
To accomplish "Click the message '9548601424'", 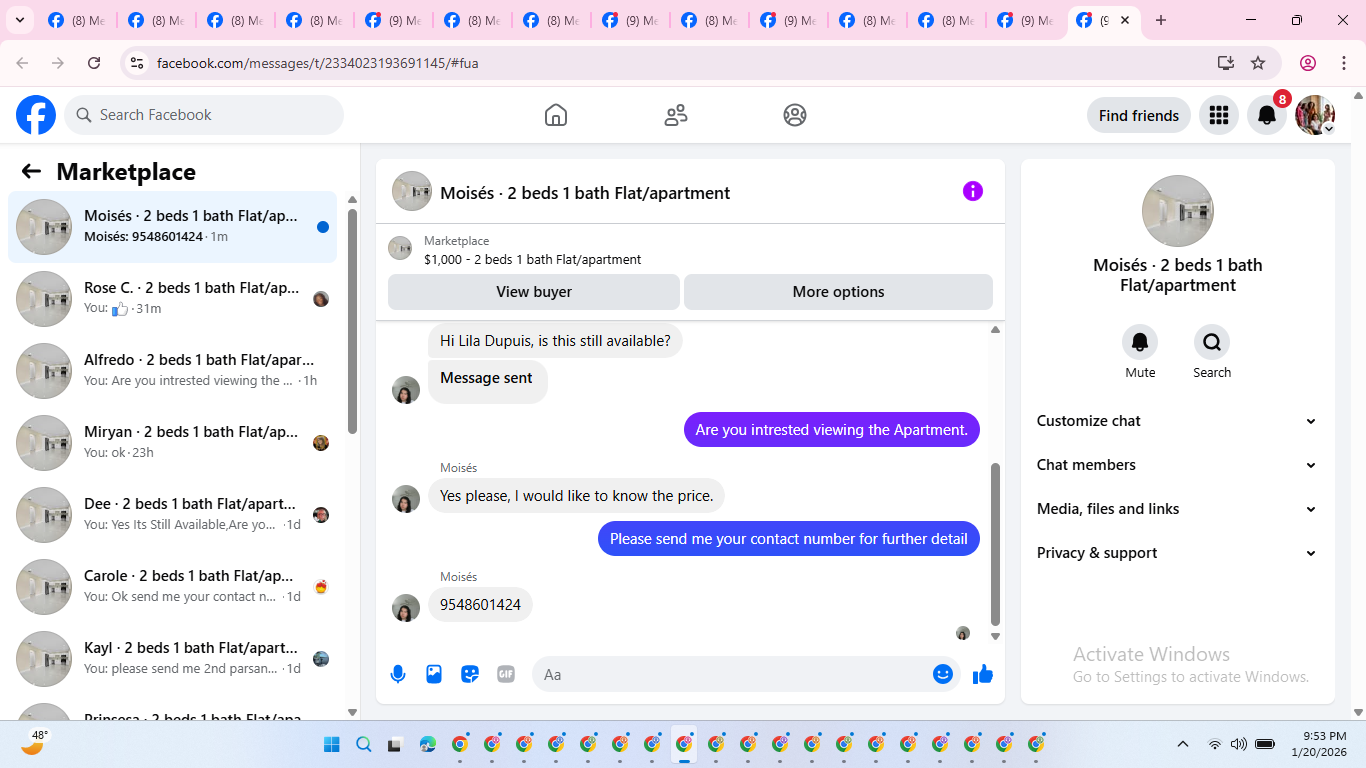I will pos(480,605).
